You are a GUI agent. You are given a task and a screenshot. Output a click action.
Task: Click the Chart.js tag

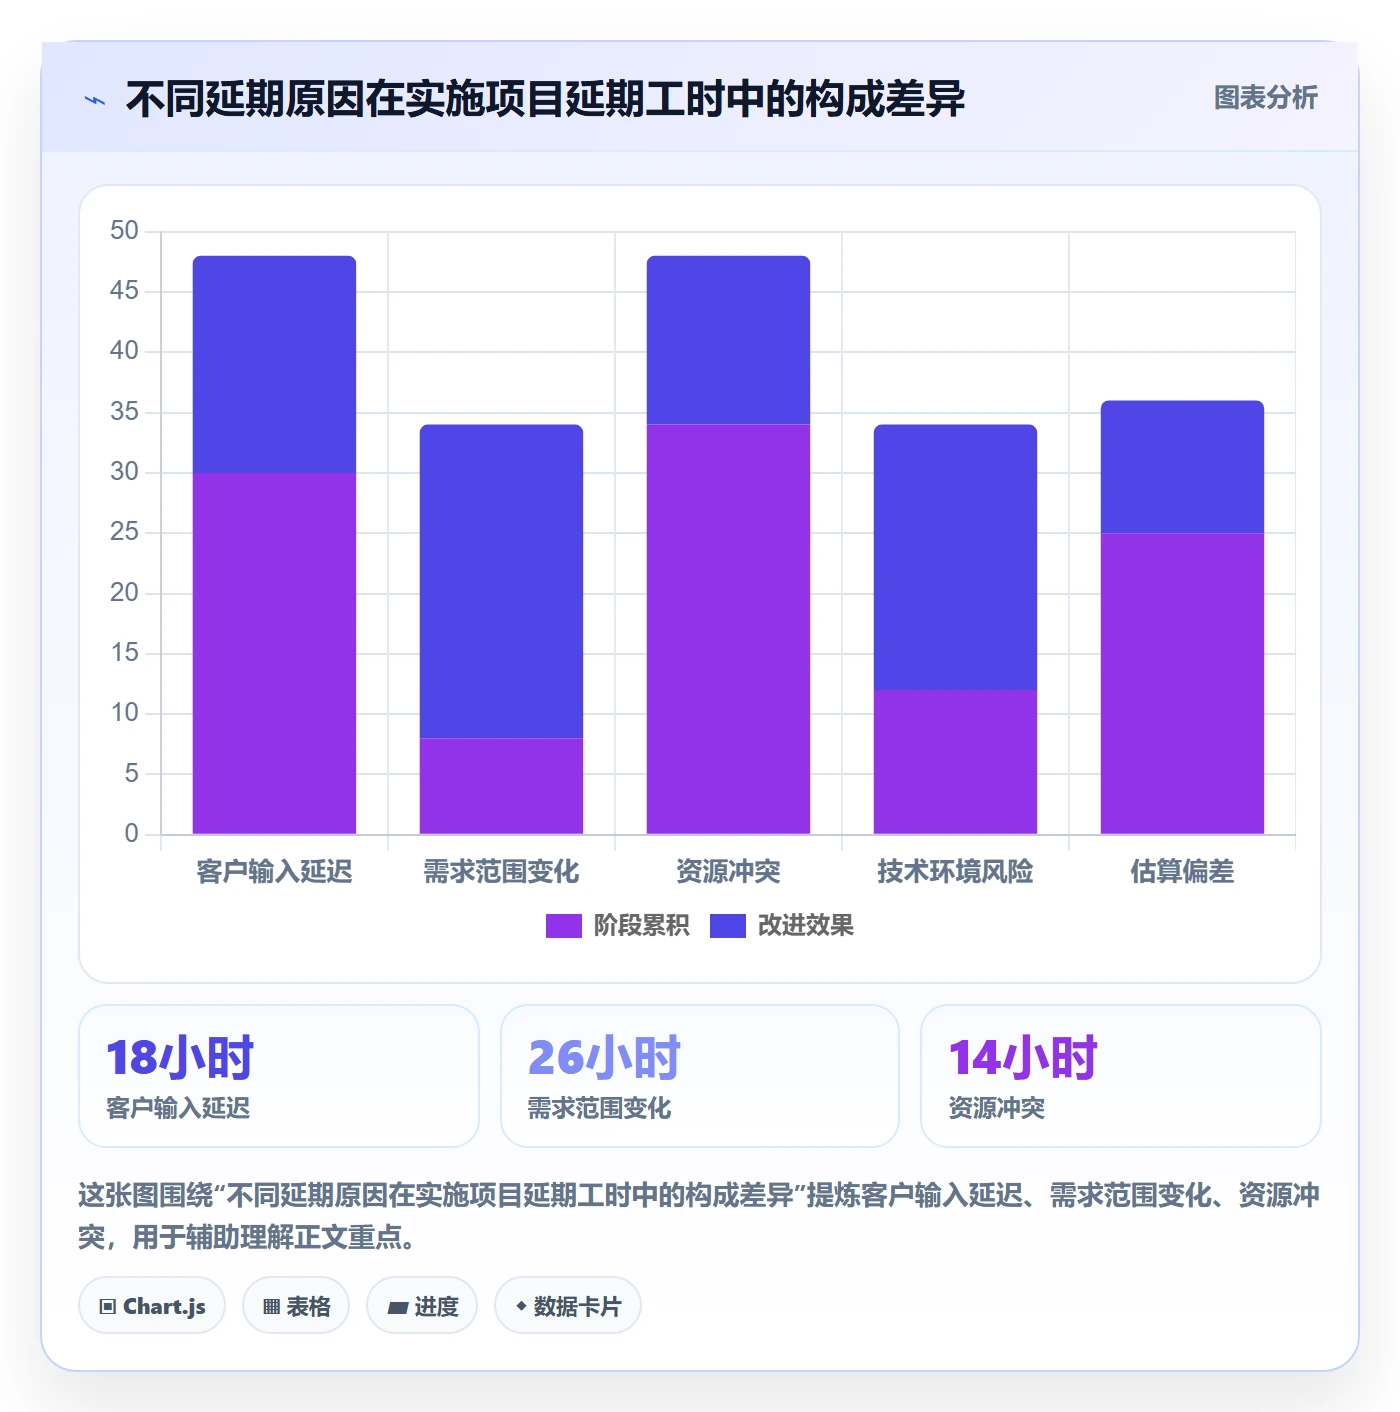point(152,1306)
